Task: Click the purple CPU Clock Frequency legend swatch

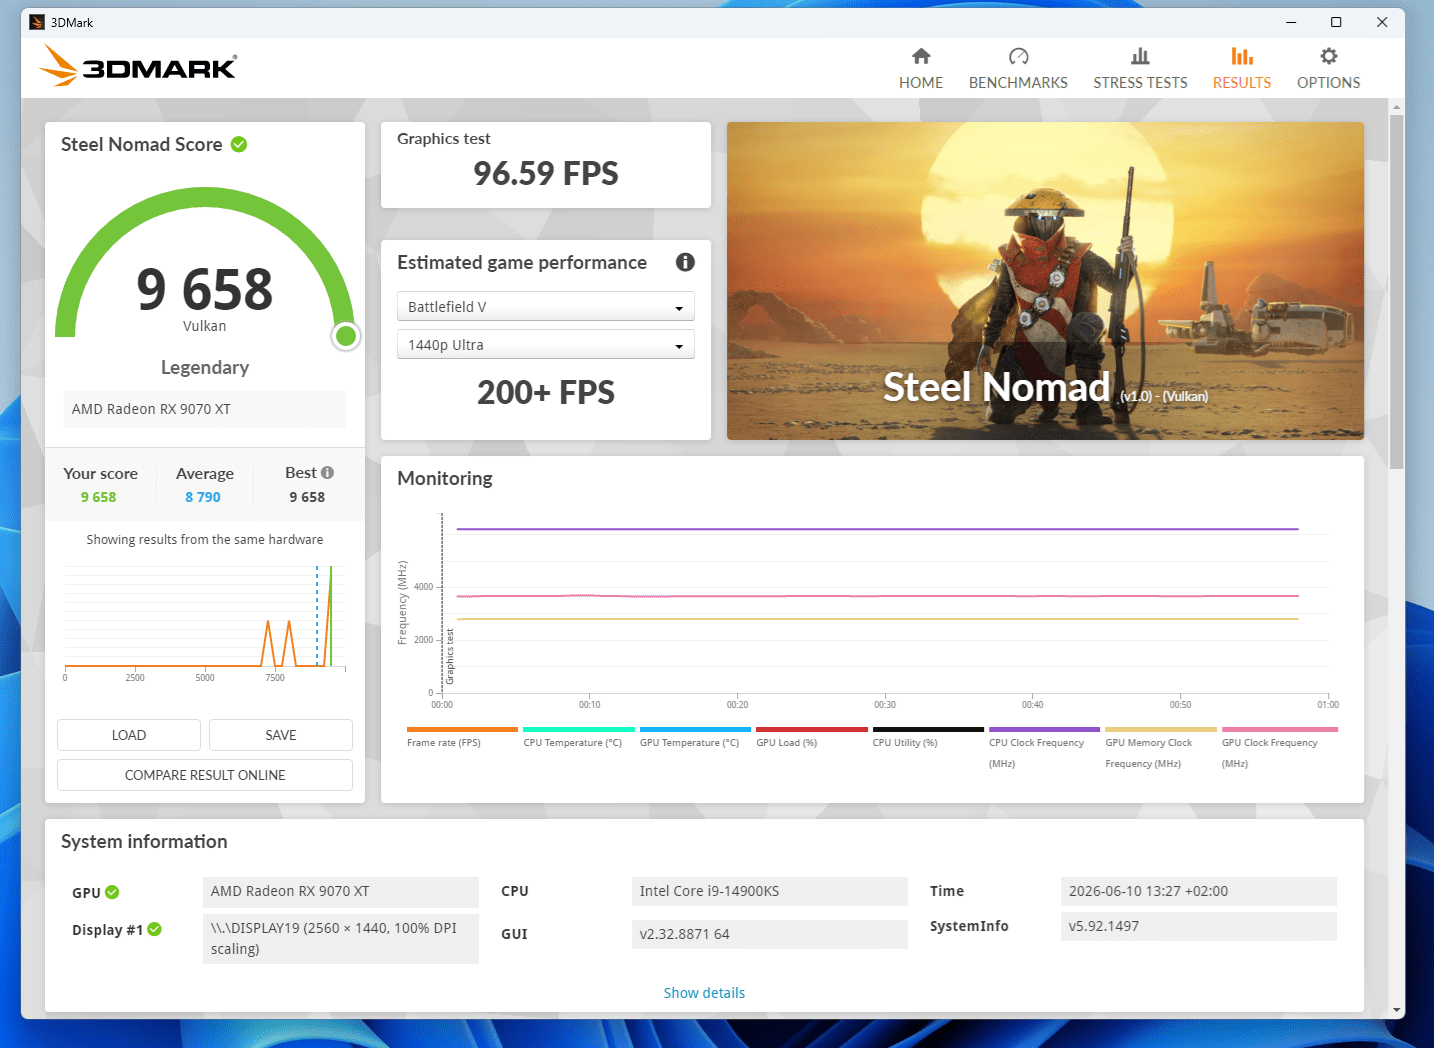Action: (1044, 730)
